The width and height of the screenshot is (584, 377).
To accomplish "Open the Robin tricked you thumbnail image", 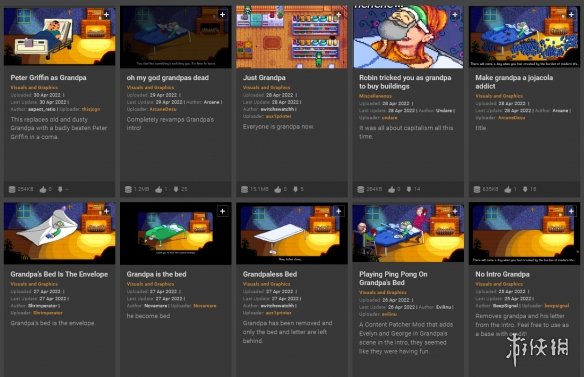I will [408, 37].
